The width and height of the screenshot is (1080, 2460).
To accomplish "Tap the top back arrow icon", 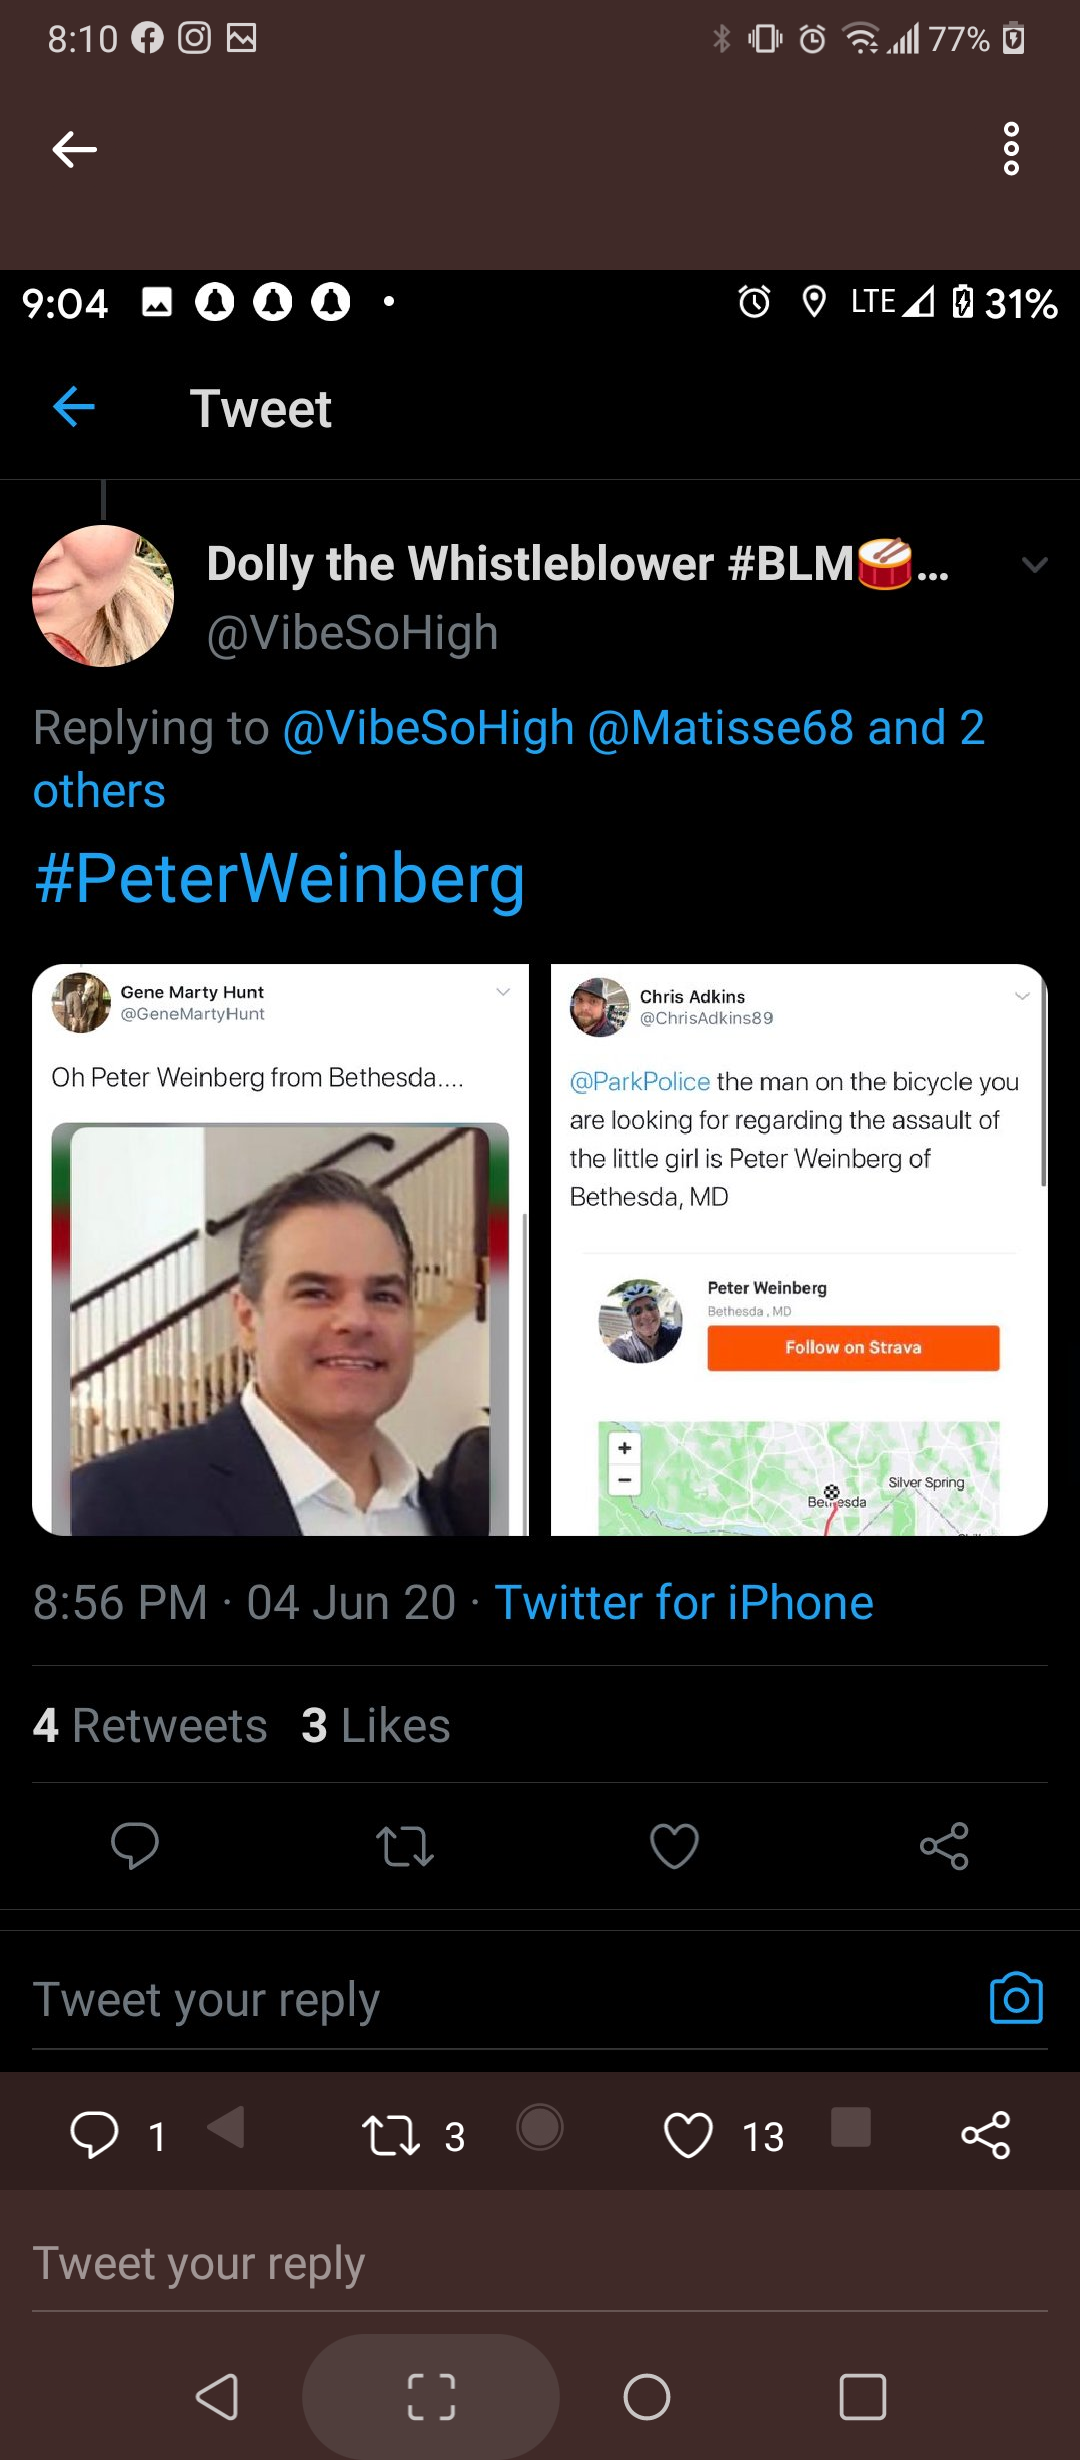I will [x=74, y=150].
